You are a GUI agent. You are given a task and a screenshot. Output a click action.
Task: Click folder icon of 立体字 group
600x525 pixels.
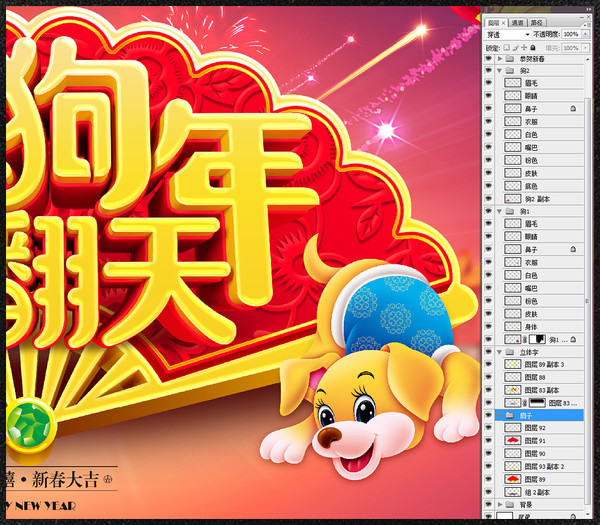click(x=509, y=352)
